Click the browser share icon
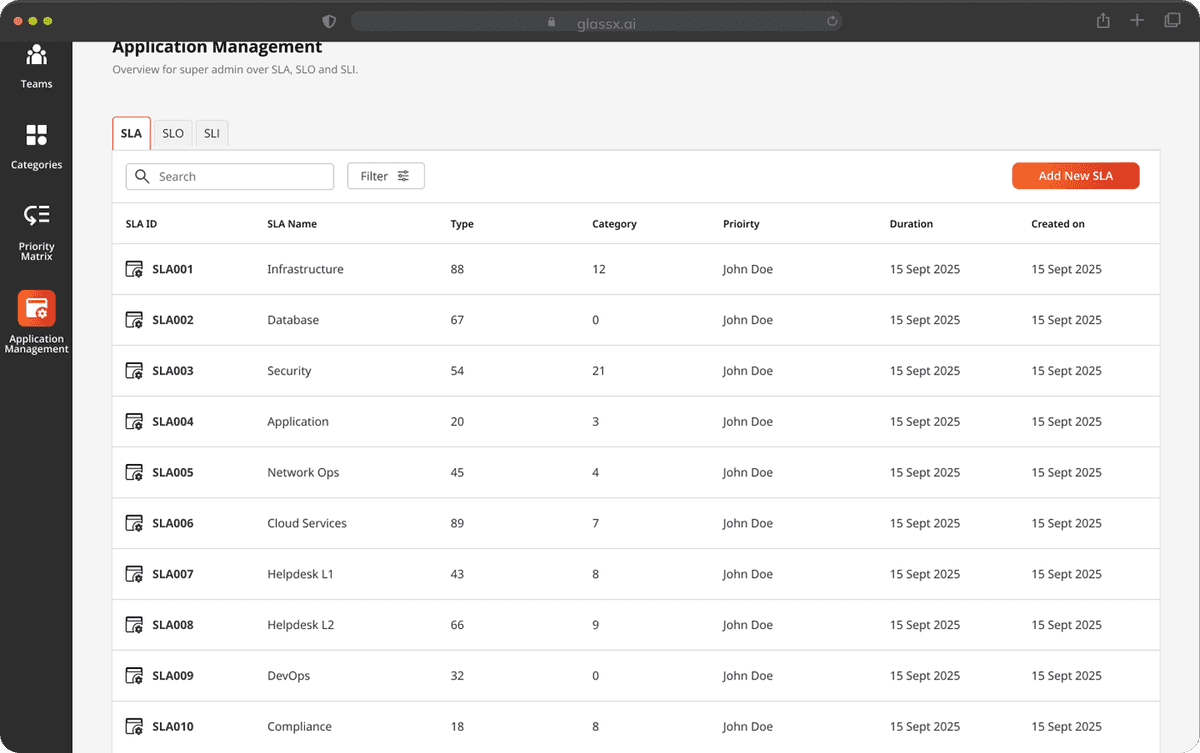The image size is (1200, 753). point(1103,21)
